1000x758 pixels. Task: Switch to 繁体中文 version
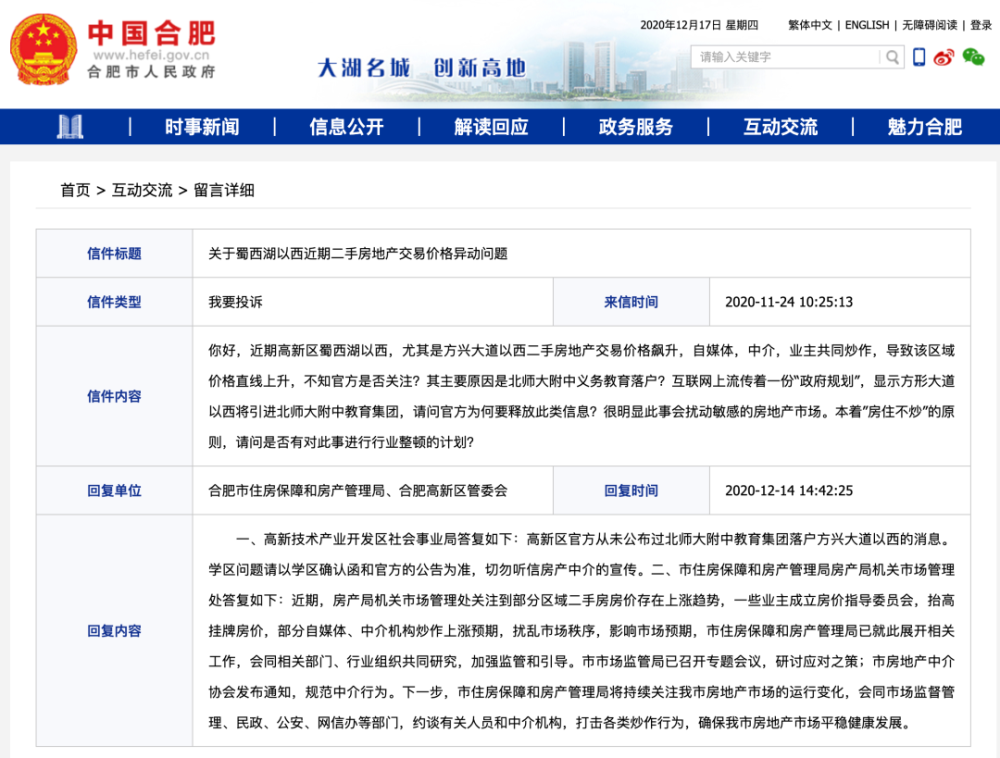(810, 25)
